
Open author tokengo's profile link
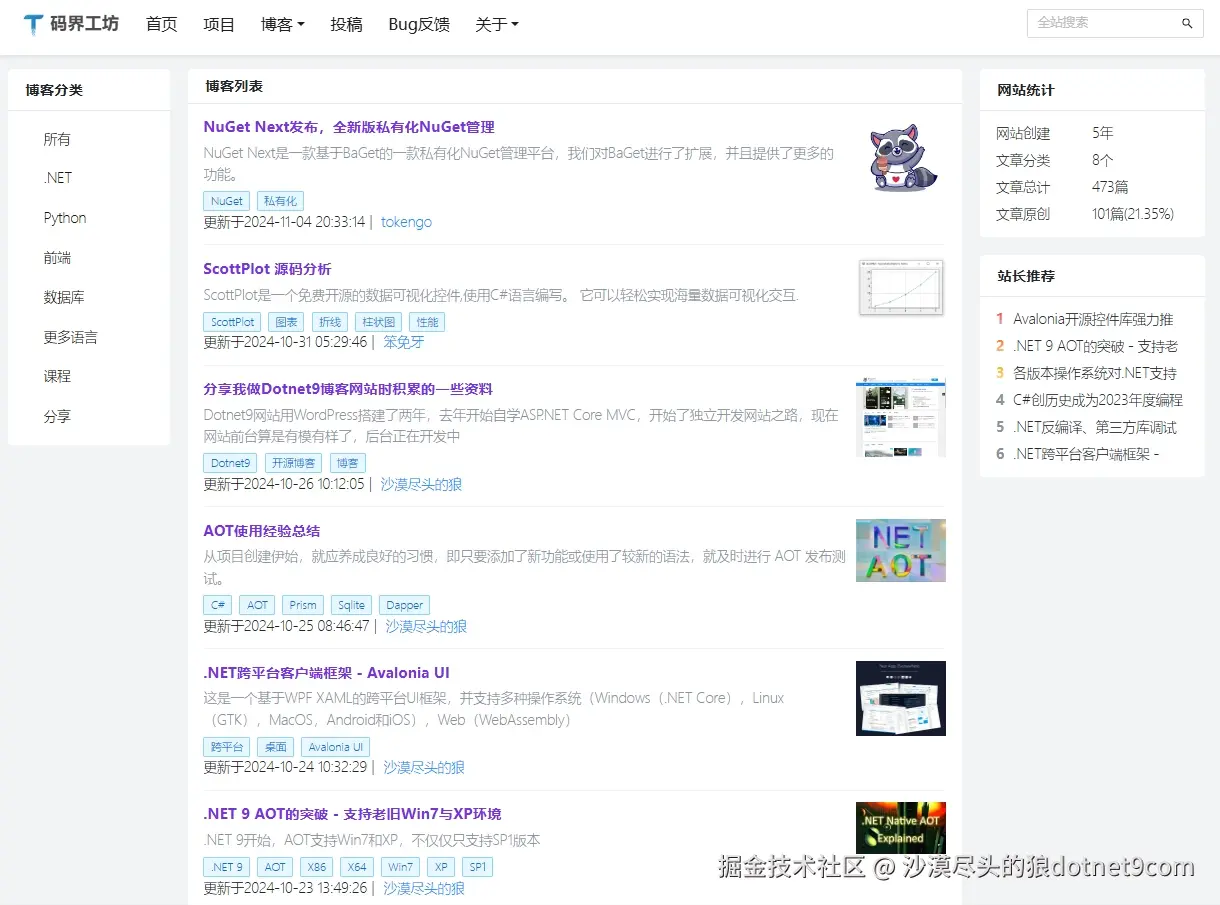(406, 222)
